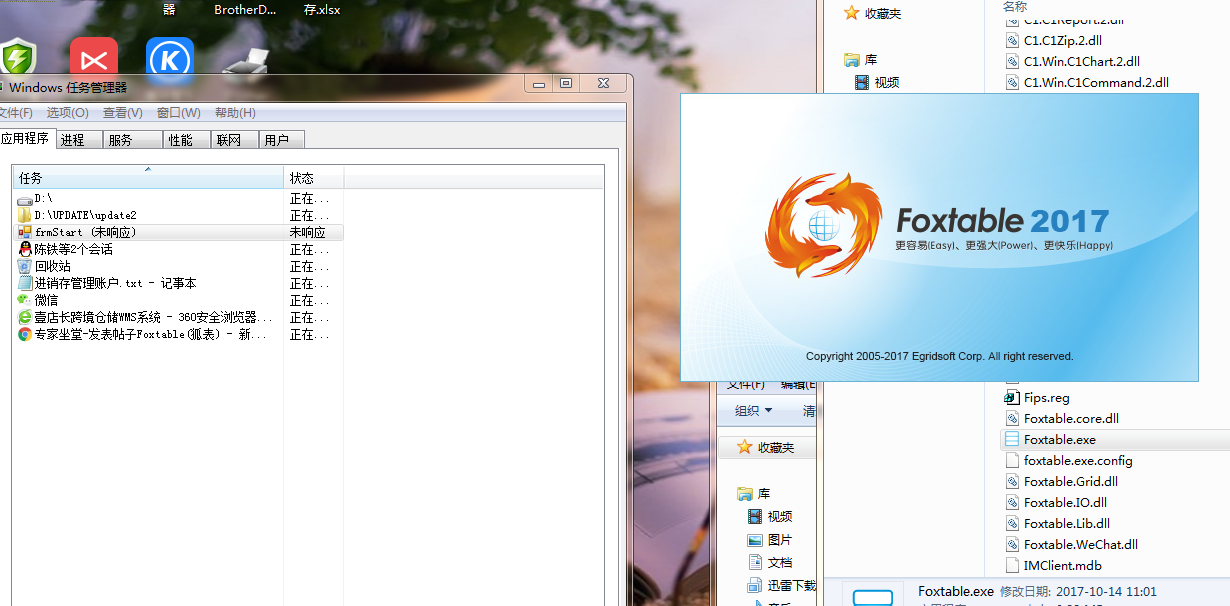Open the printer shortcut on the desktop
Screen dimensions: 1230x606
[x=245, y=62]
